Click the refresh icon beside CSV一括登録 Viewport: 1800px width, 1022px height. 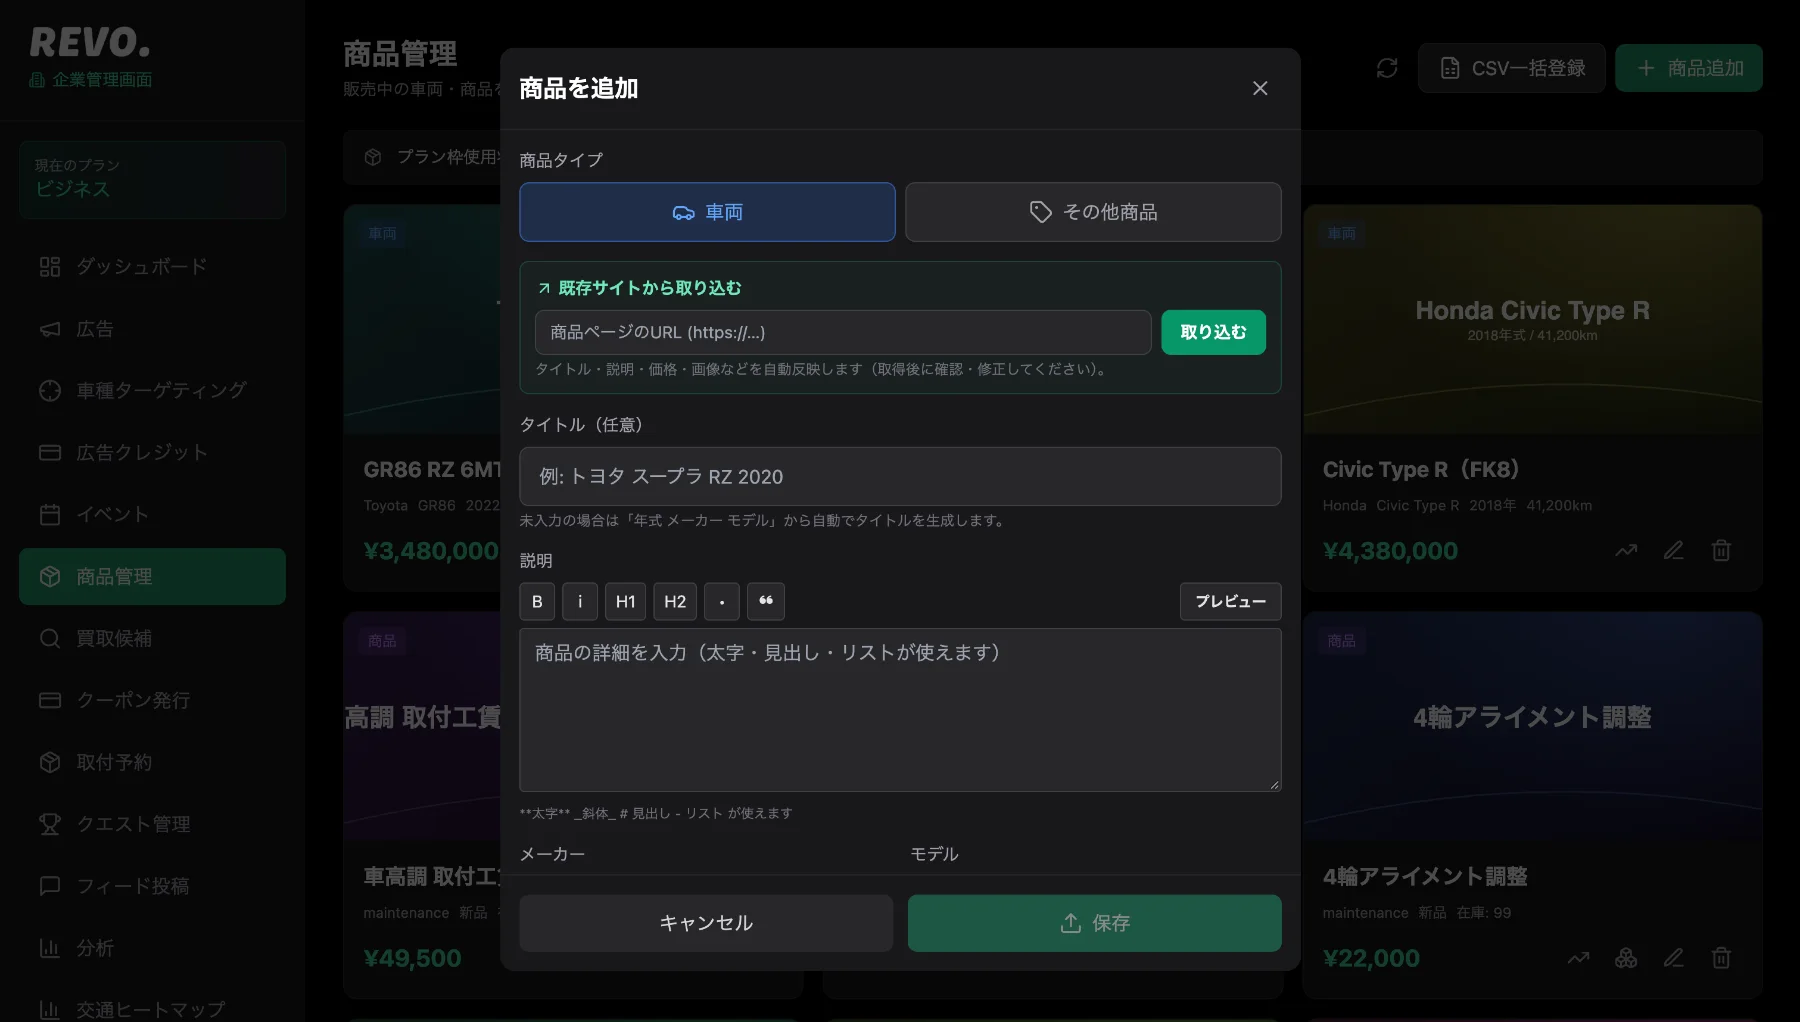pos(1387,68)
